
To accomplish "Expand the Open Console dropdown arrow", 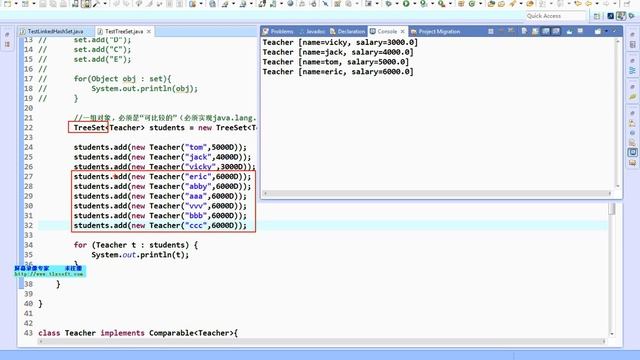I will 606,31.
